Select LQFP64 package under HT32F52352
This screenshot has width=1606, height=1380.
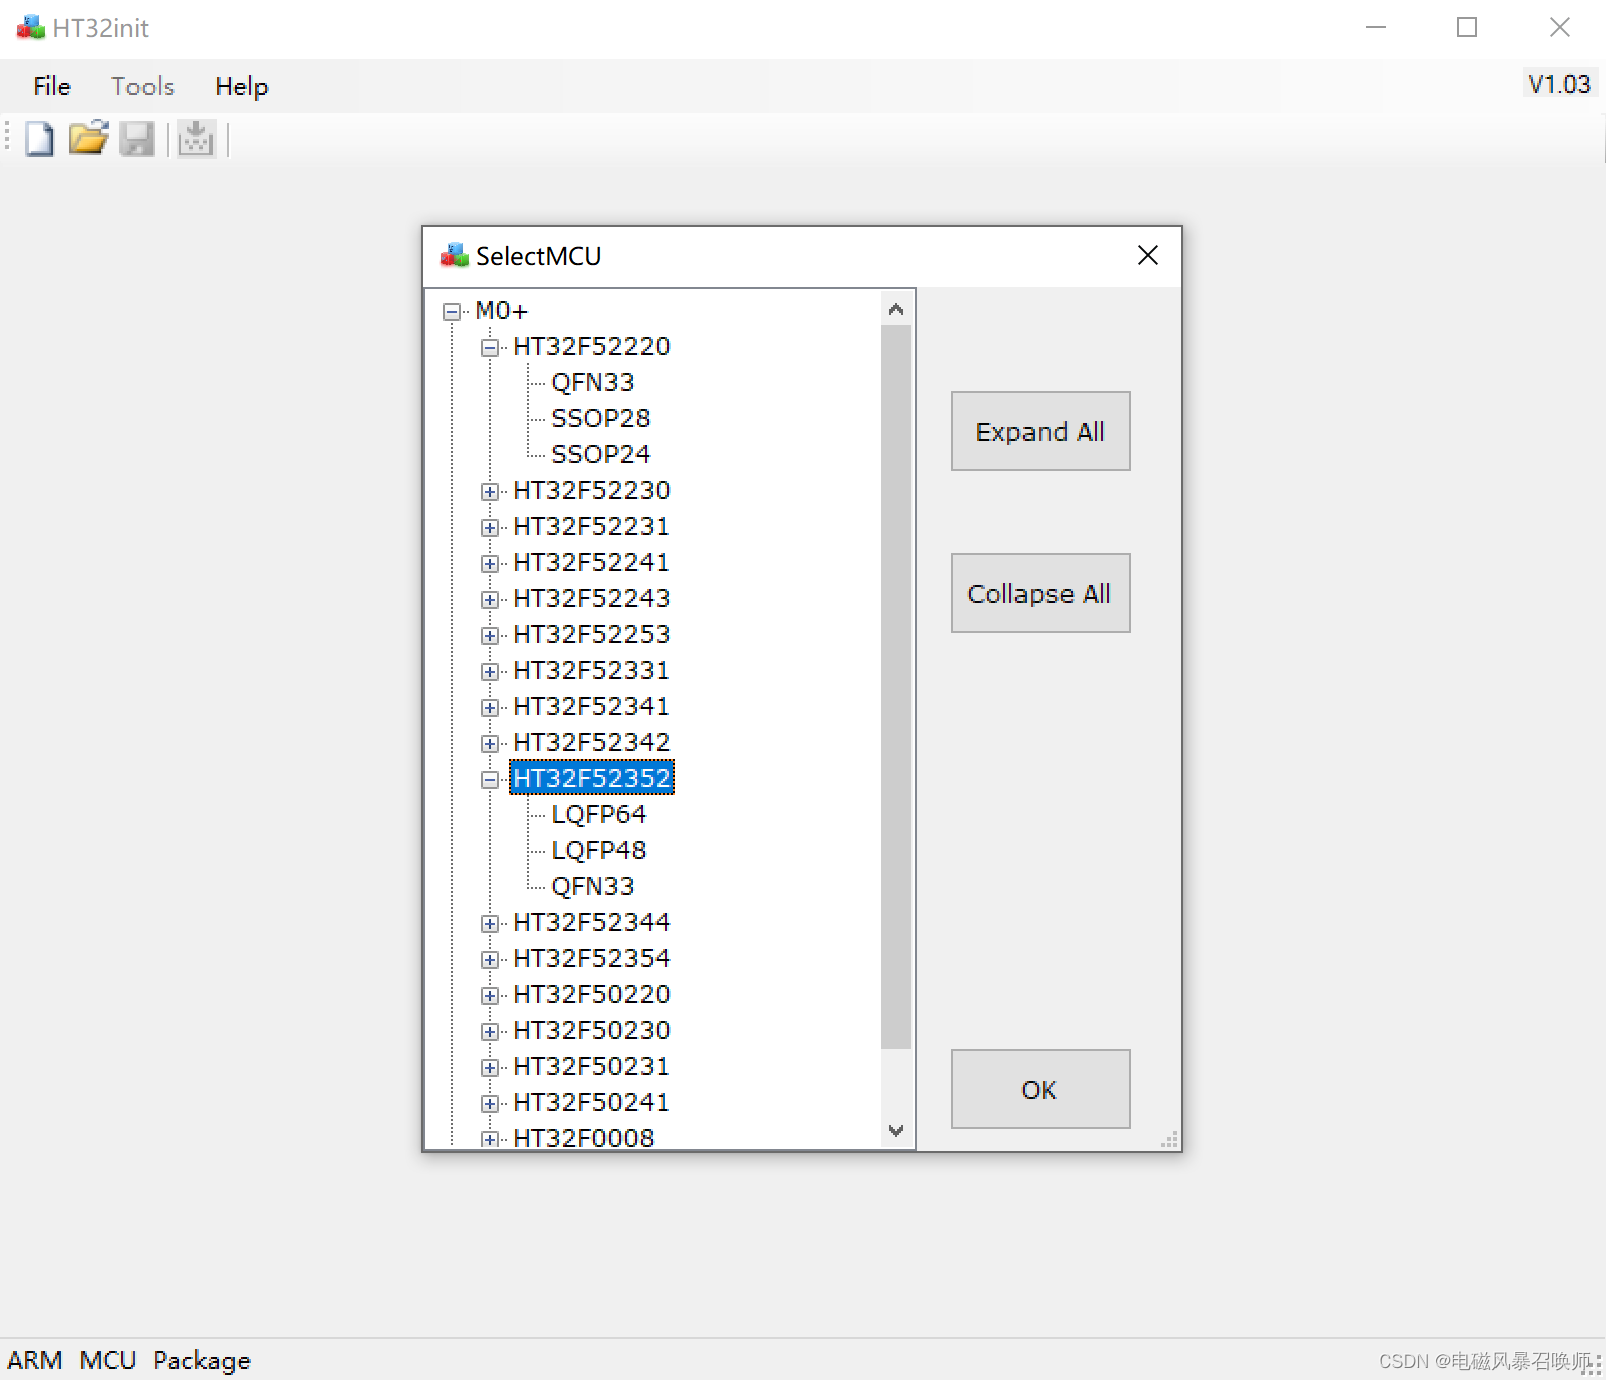coord(599,814)
